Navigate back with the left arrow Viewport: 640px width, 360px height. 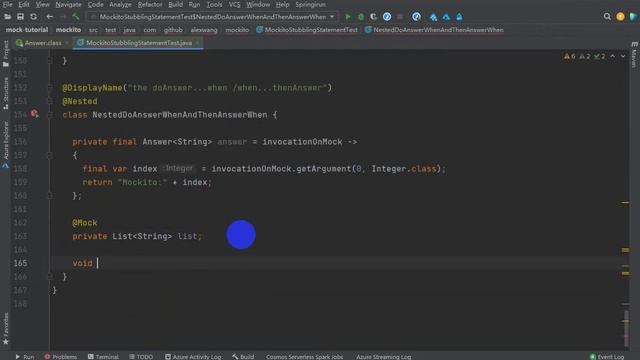pyautogui.click(x=49, y=17)
